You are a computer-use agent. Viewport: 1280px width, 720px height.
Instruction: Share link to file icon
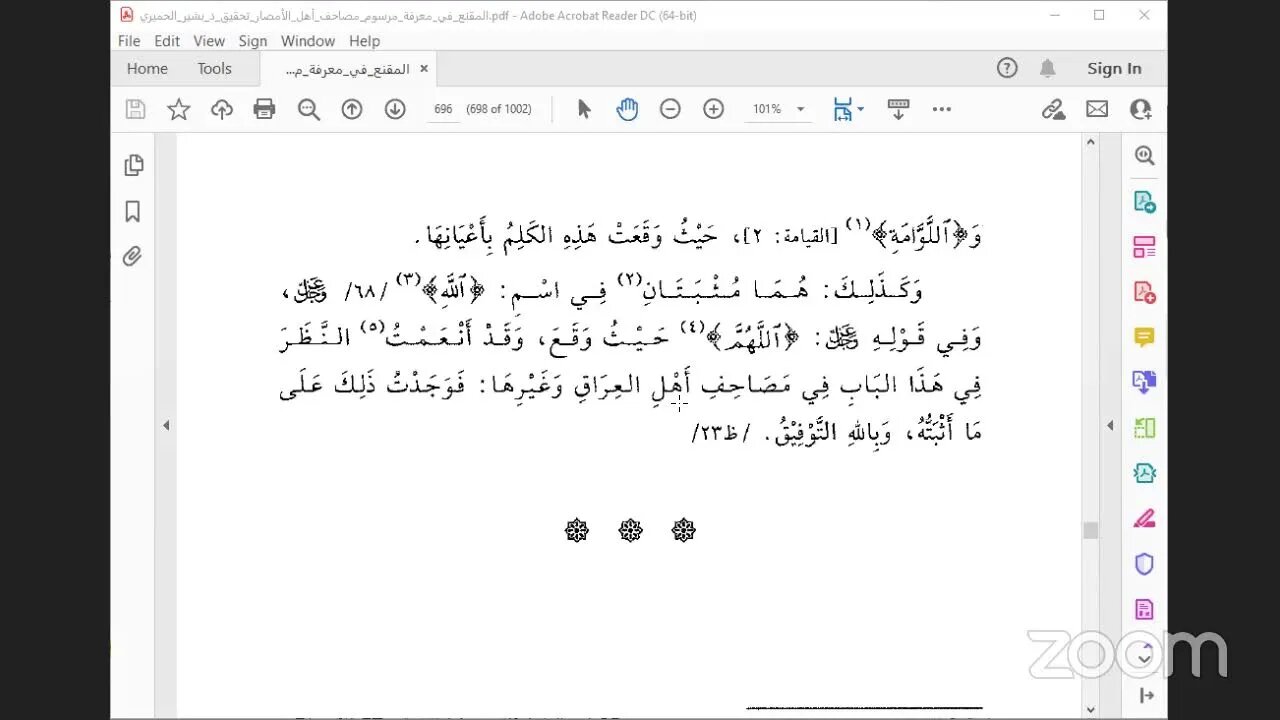pyautogui.click(x=1053, y=109)
